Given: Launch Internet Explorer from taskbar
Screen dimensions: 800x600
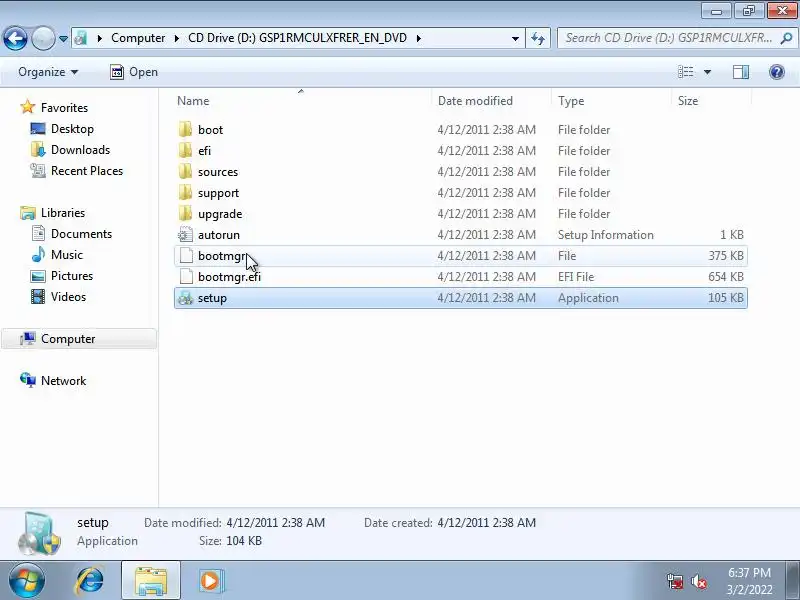Looking at the screenshot, I should coord(90,581).
